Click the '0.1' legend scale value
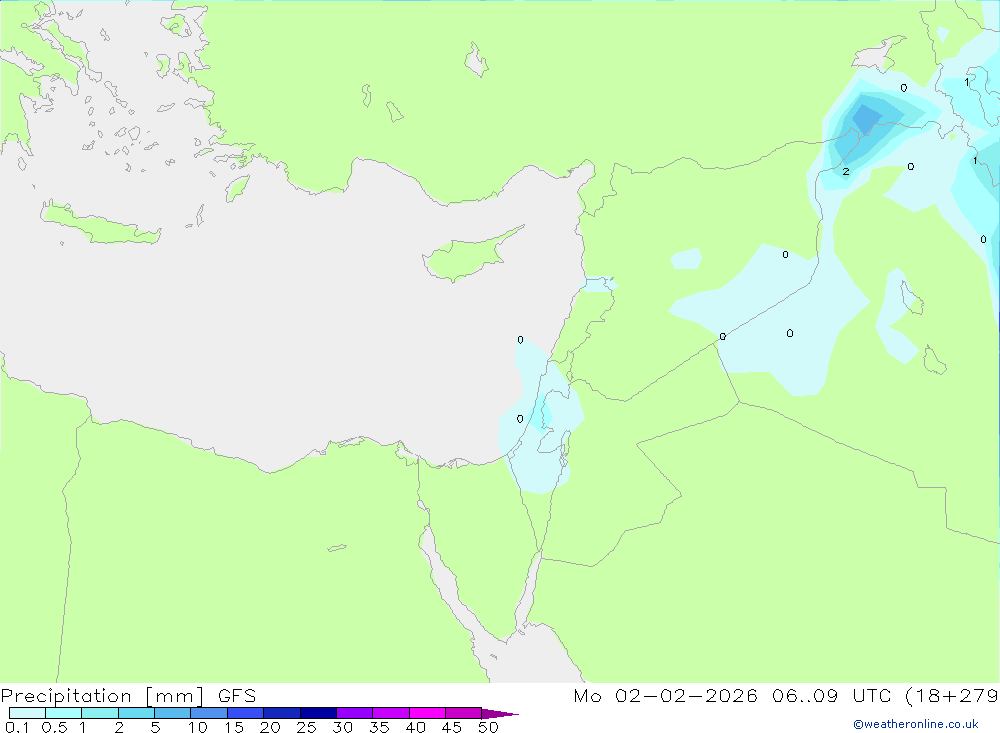The image size is (1000, 733). pyautogui.click(x=17, y=727)
